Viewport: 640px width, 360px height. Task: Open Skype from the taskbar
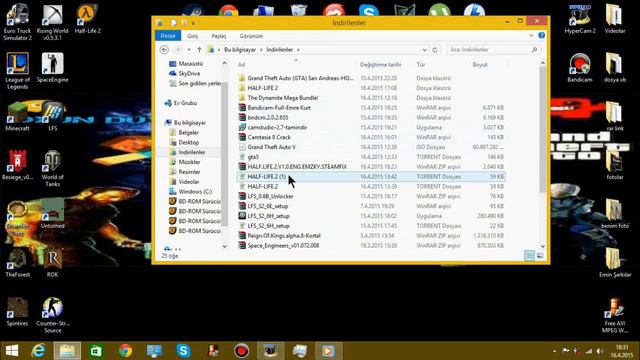tap(184, 351)
